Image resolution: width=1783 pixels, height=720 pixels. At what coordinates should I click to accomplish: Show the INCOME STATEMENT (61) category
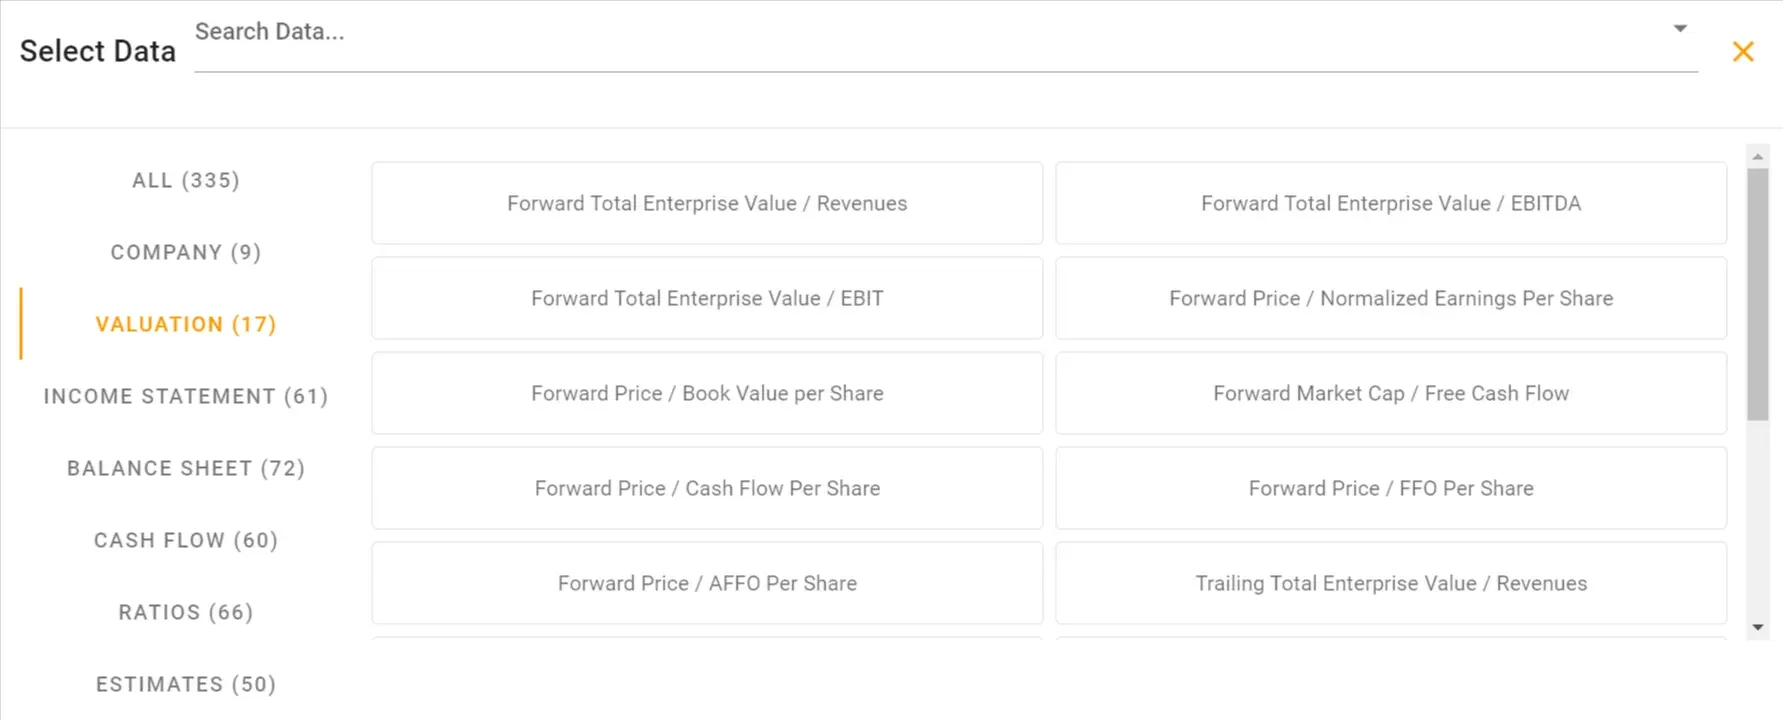click(x=186, y=397)
